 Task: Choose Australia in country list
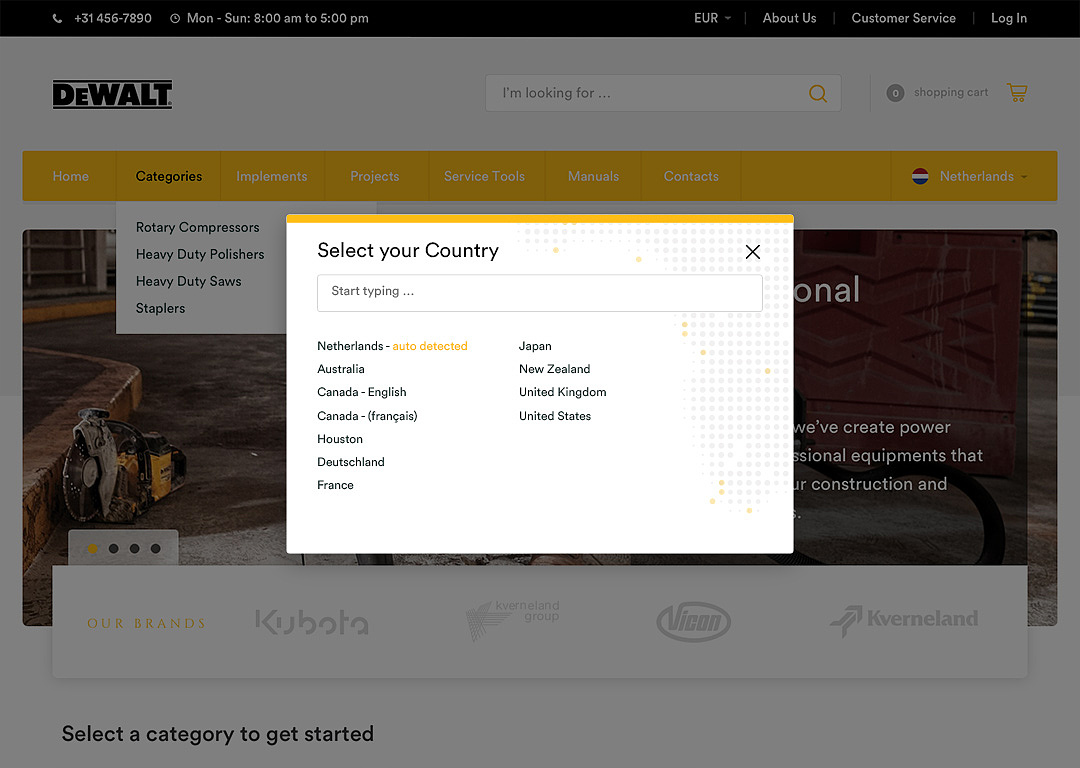coord(341,369)
